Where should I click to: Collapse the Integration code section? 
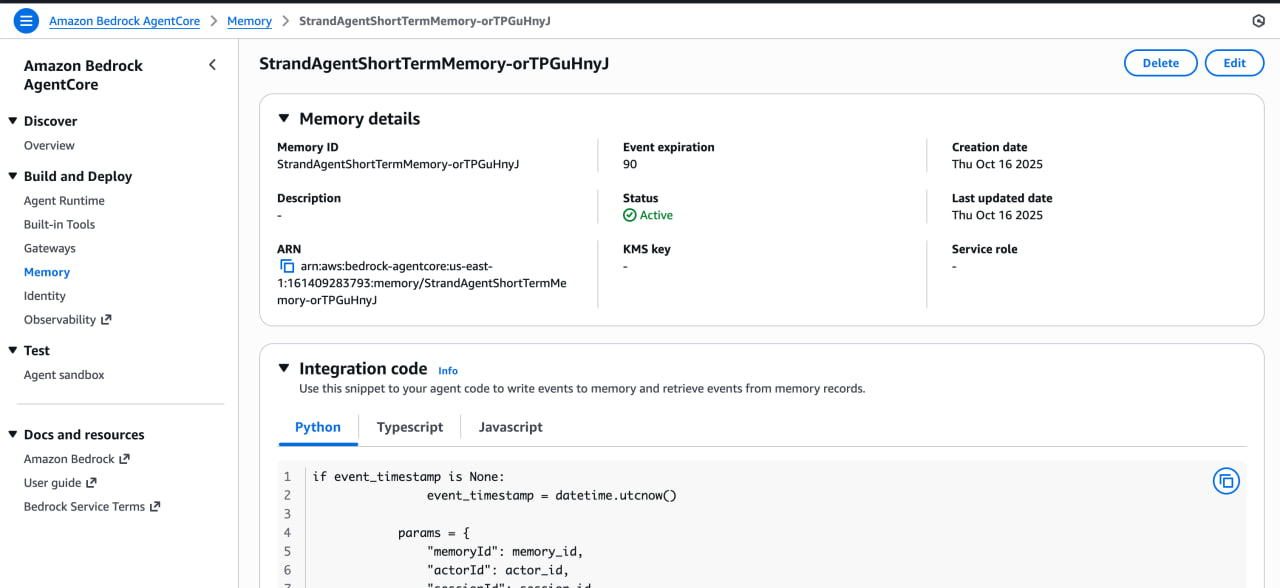click(284, 368)
